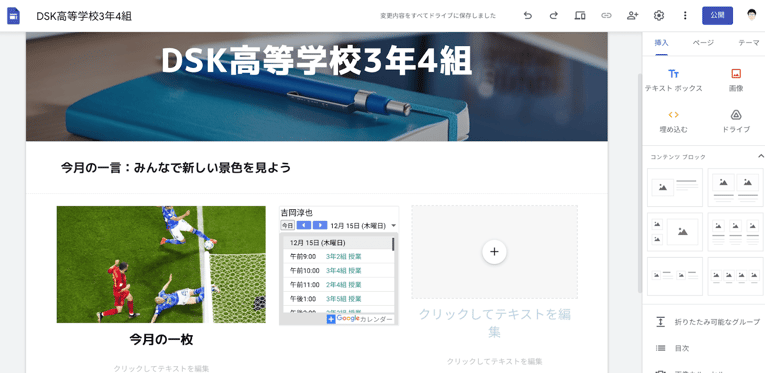Select image-left with text layout block
Image resolution: width=765 pixels, height=373 pixels.
coord(675,187)
